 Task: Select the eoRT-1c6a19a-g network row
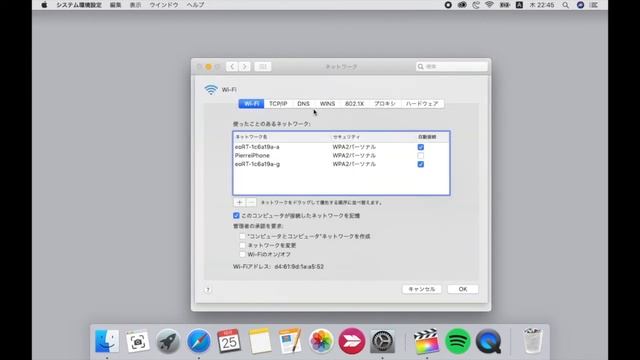point(341,164)
